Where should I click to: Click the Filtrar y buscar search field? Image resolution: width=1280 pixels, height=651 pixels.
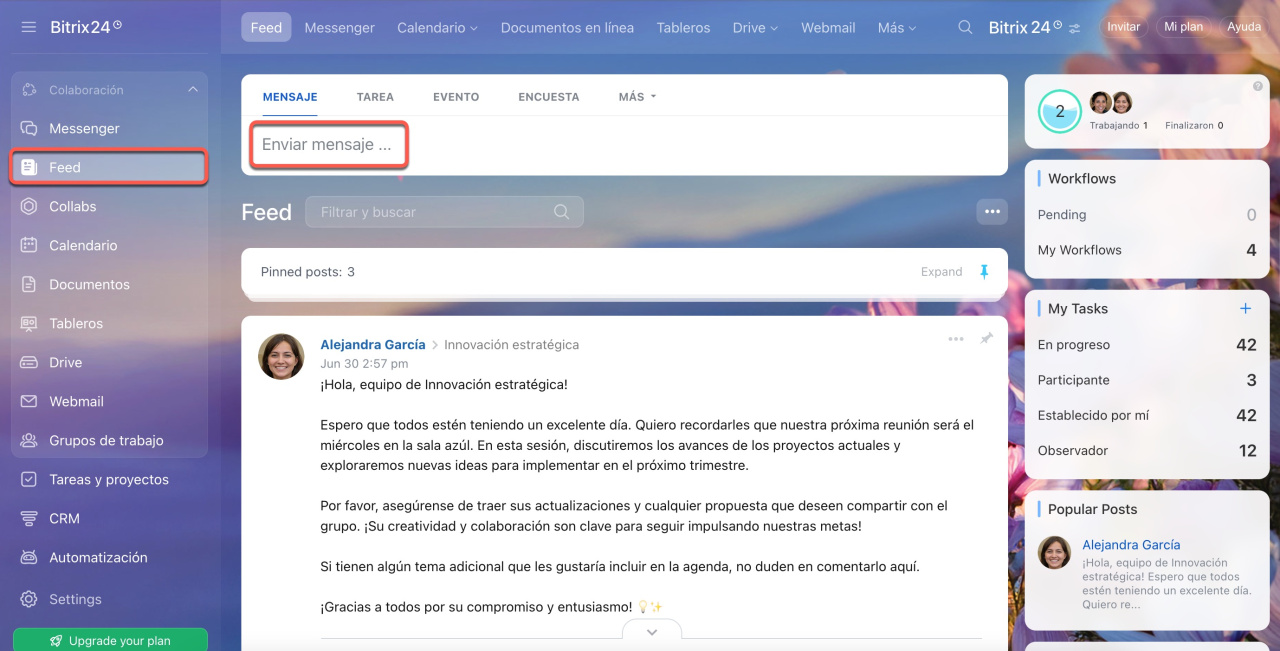click(444, 212)
